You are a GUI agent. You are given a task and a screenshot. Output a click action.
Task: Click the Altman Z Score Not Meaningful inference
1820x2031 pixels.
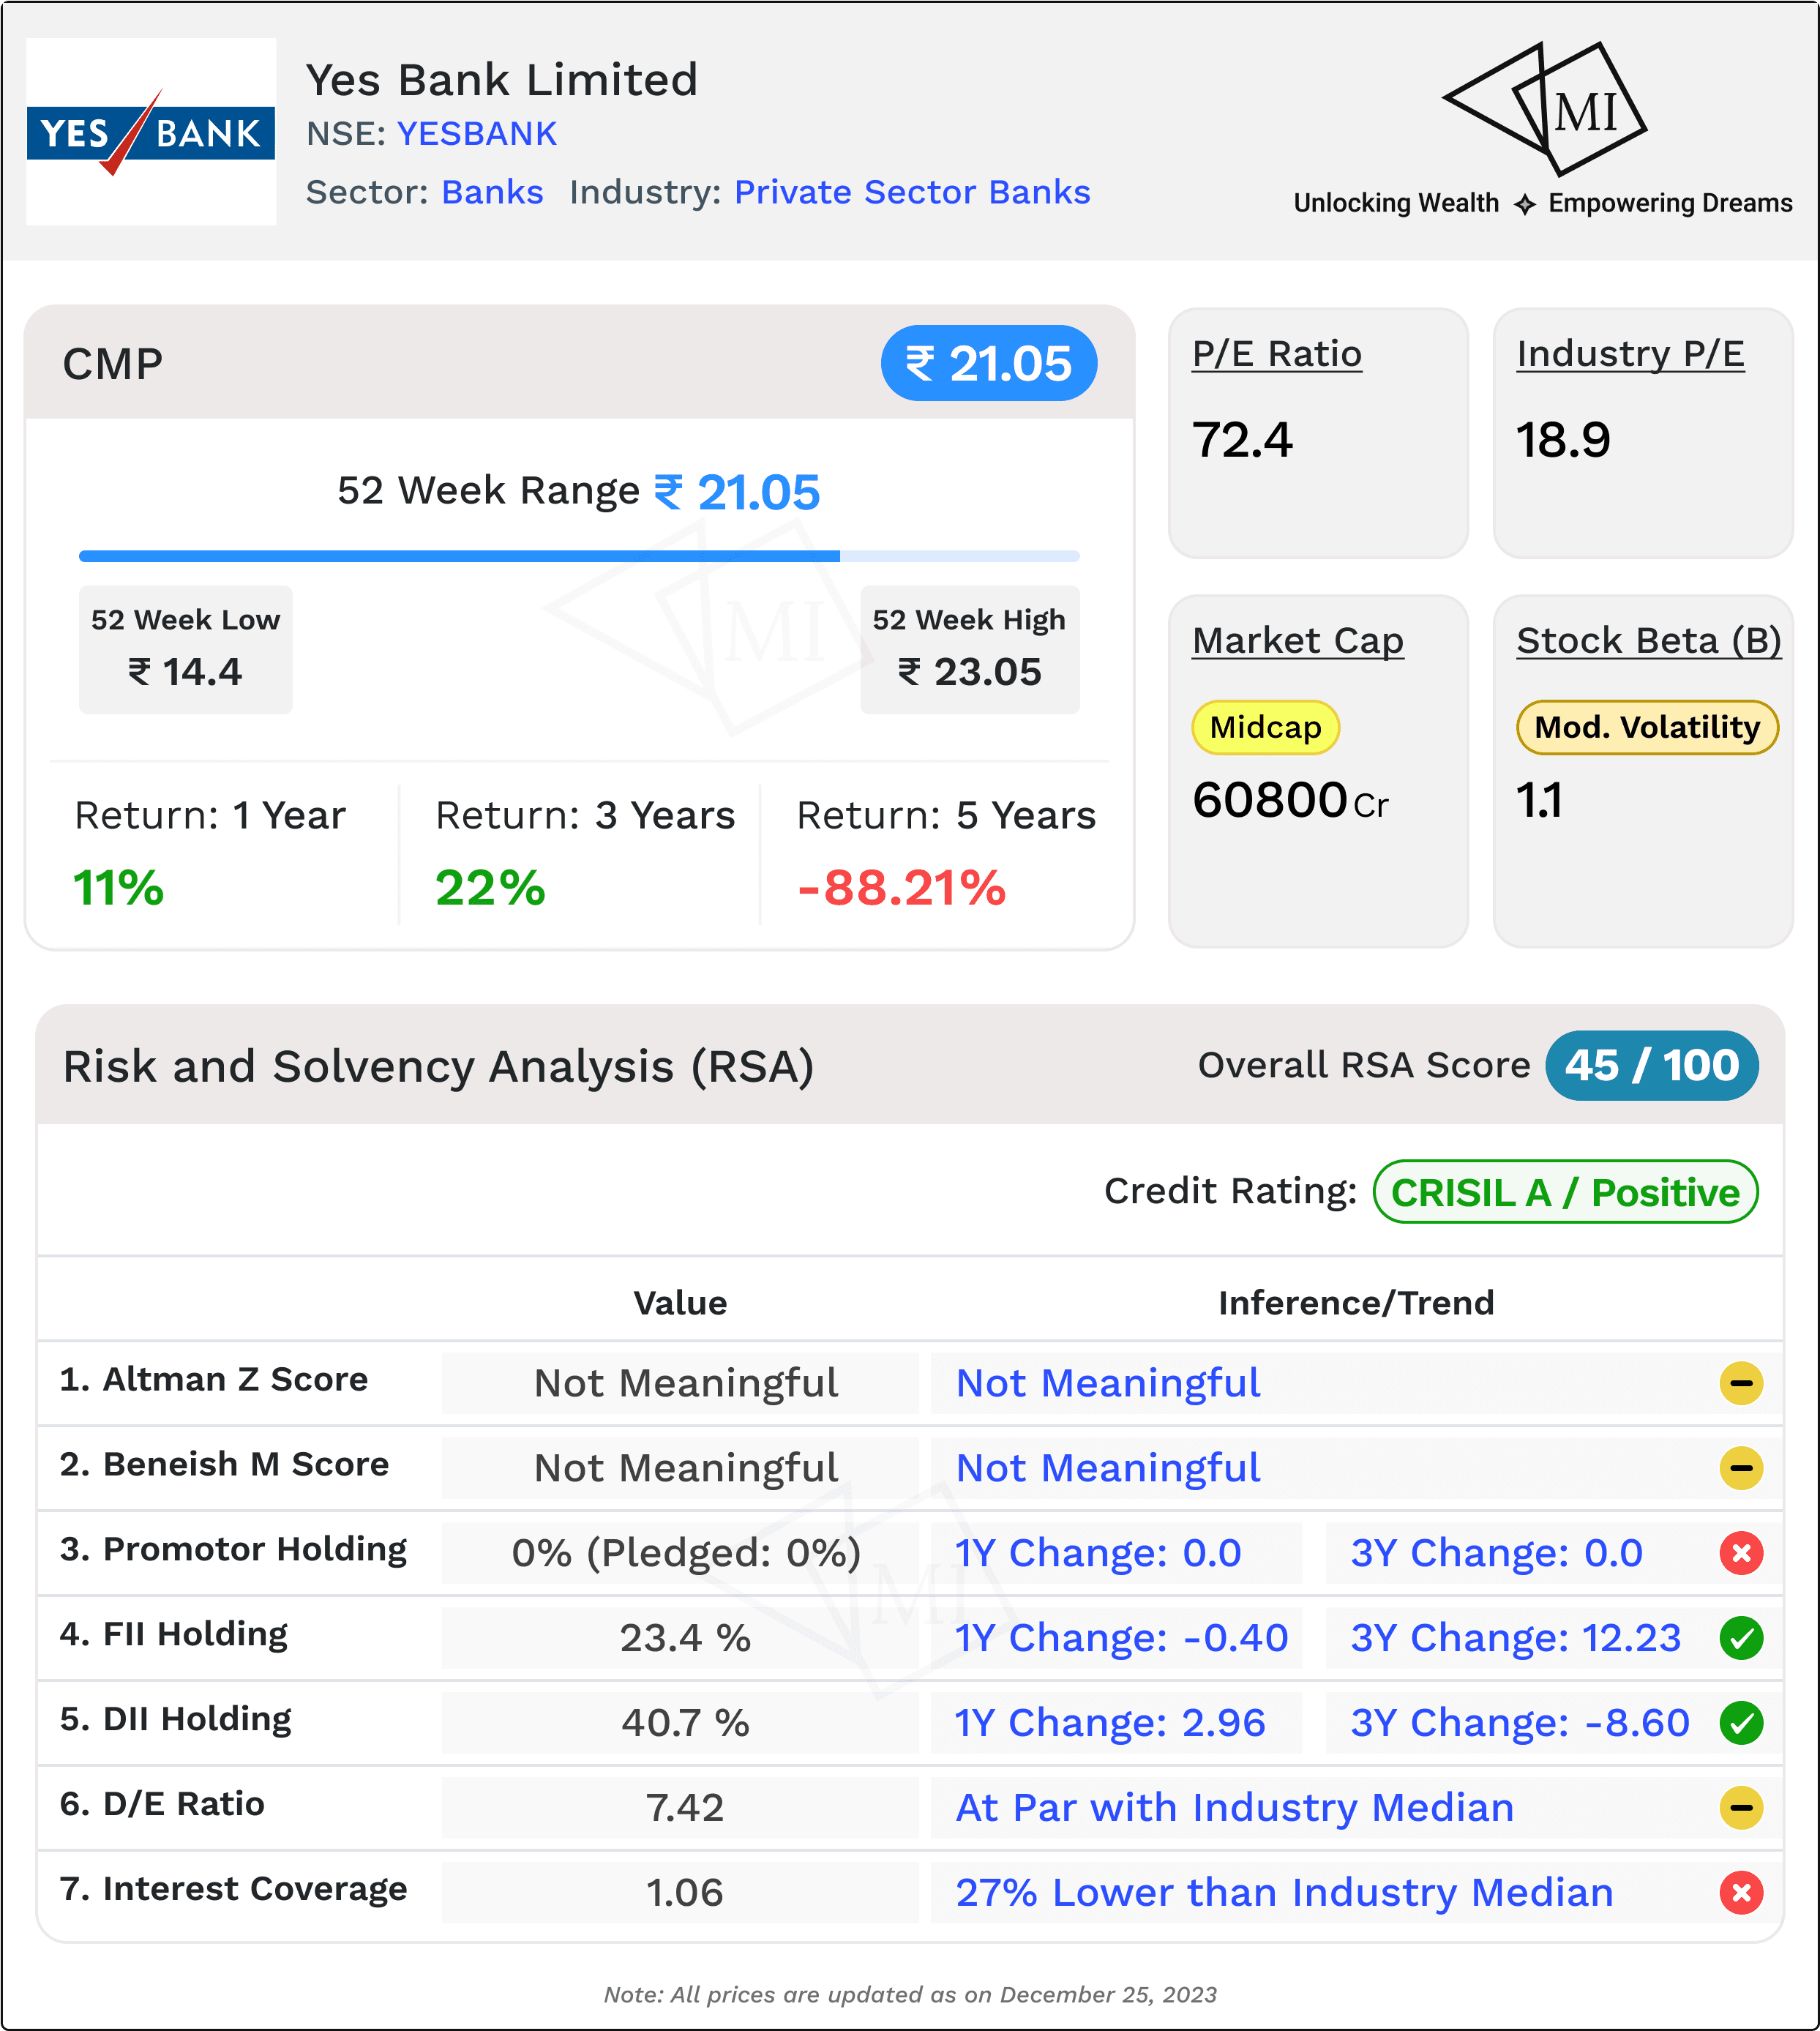[x=1108, y=1383]
